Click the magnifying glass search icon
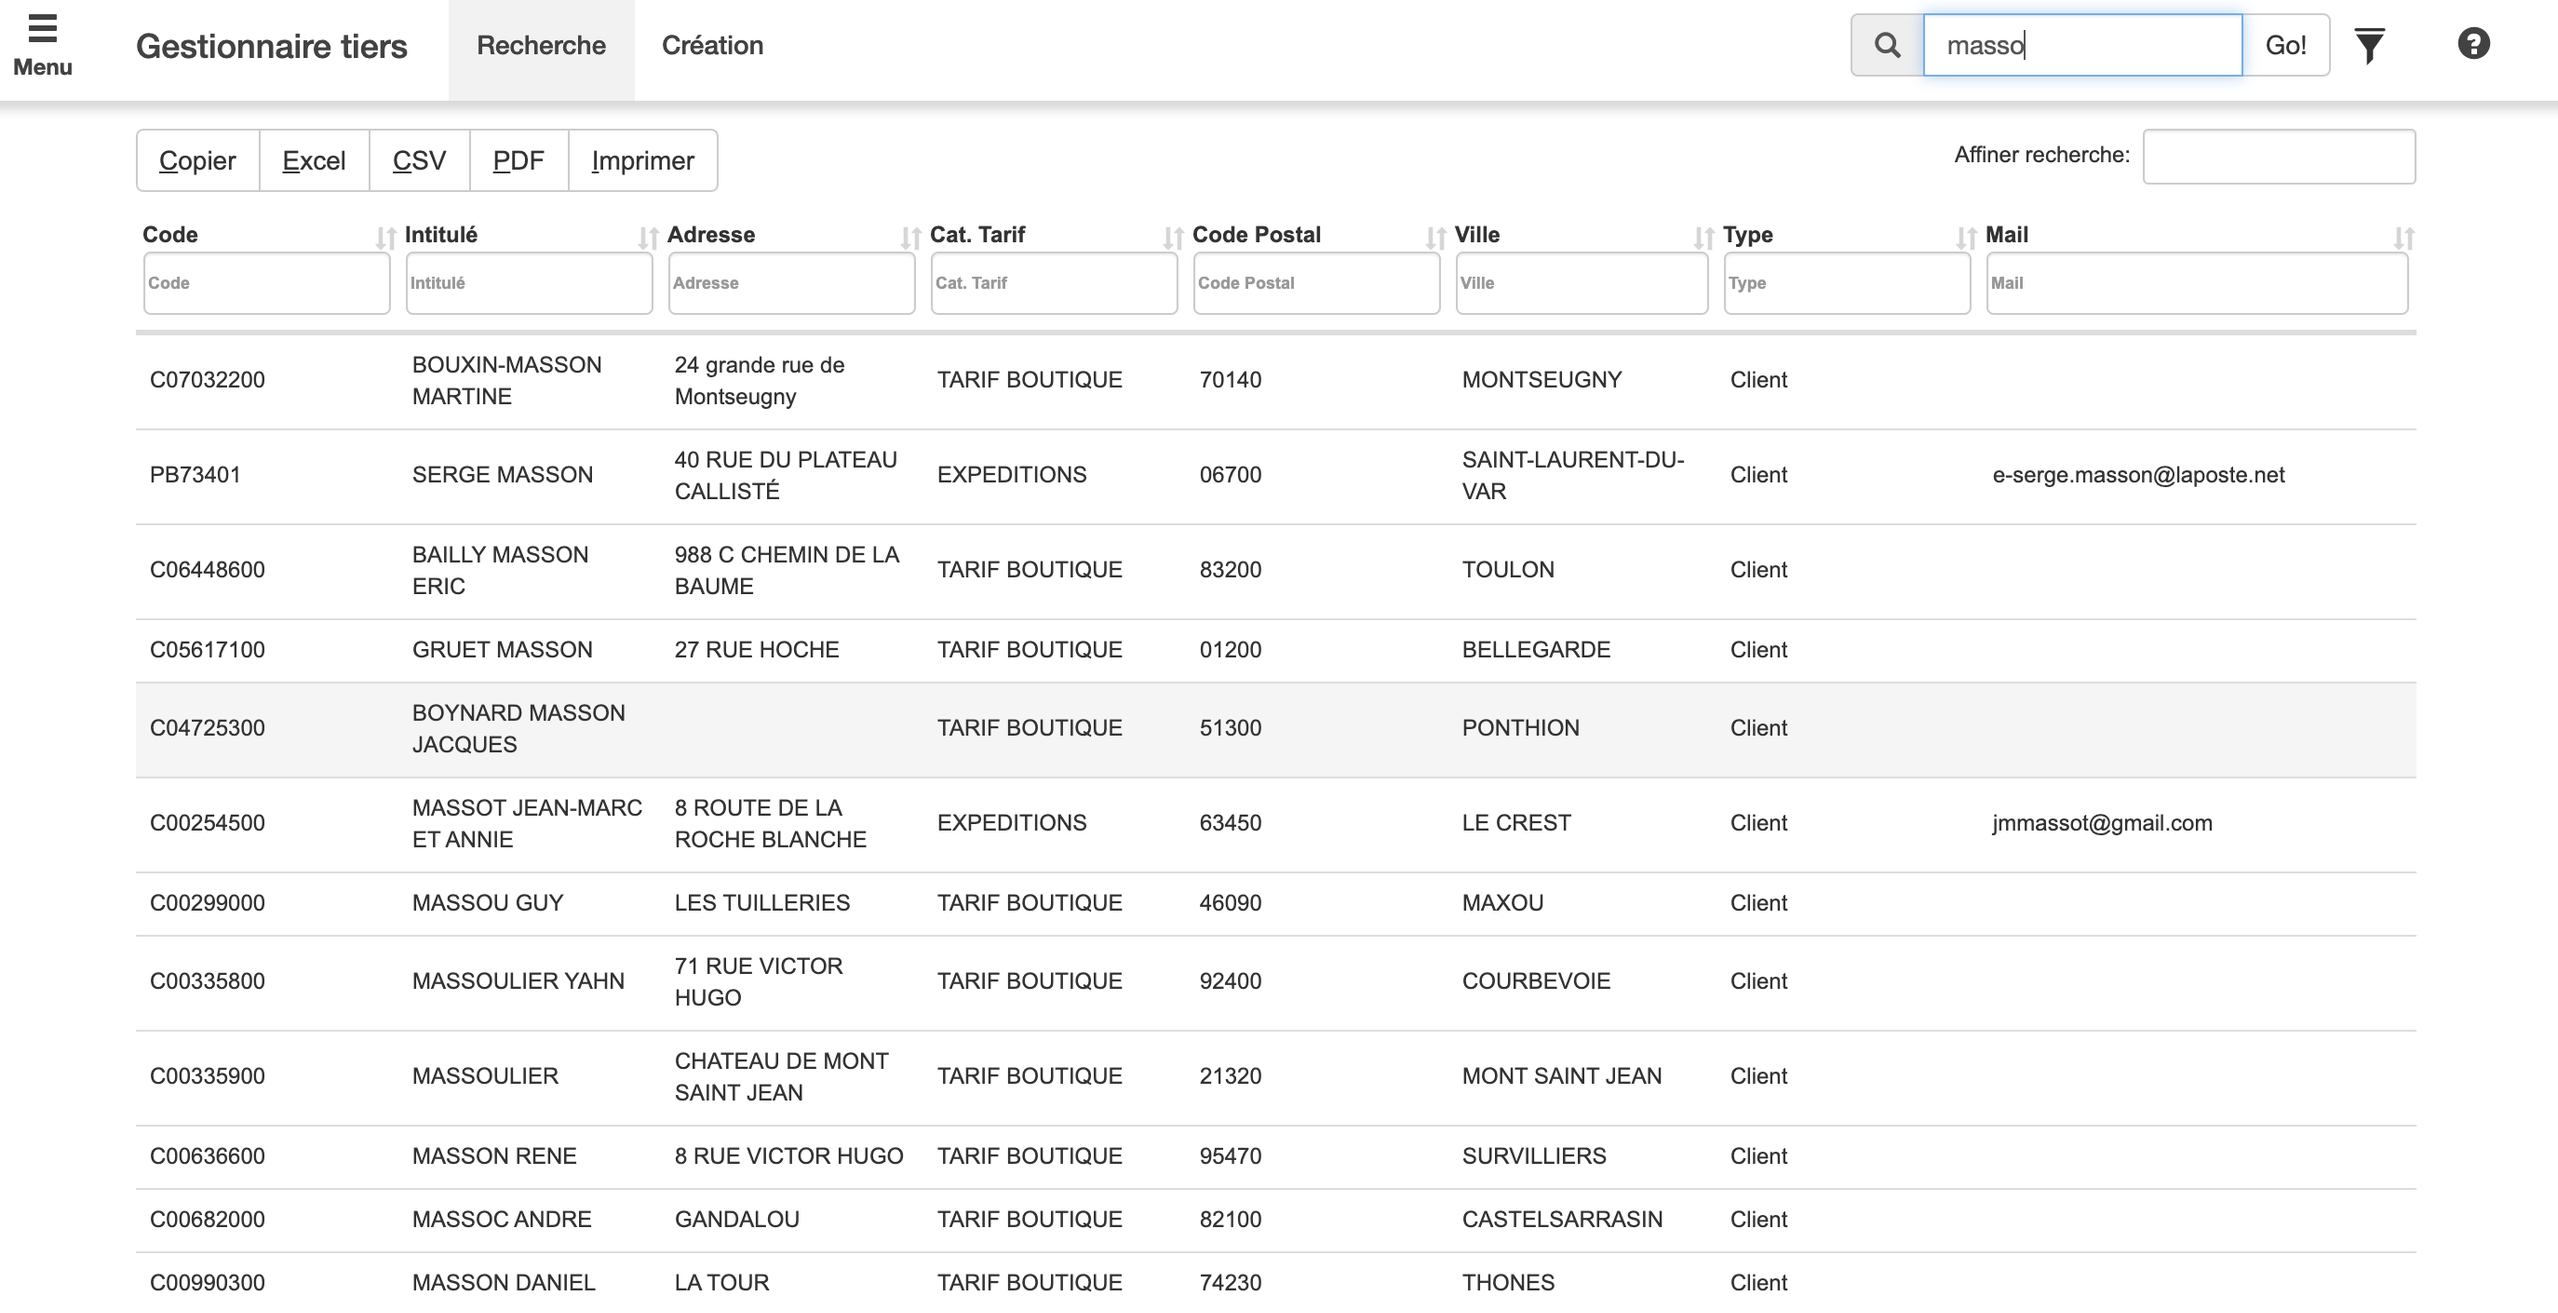Image resolution: width=2558 pixels, height=1313 pixels. coord(1887,45)
